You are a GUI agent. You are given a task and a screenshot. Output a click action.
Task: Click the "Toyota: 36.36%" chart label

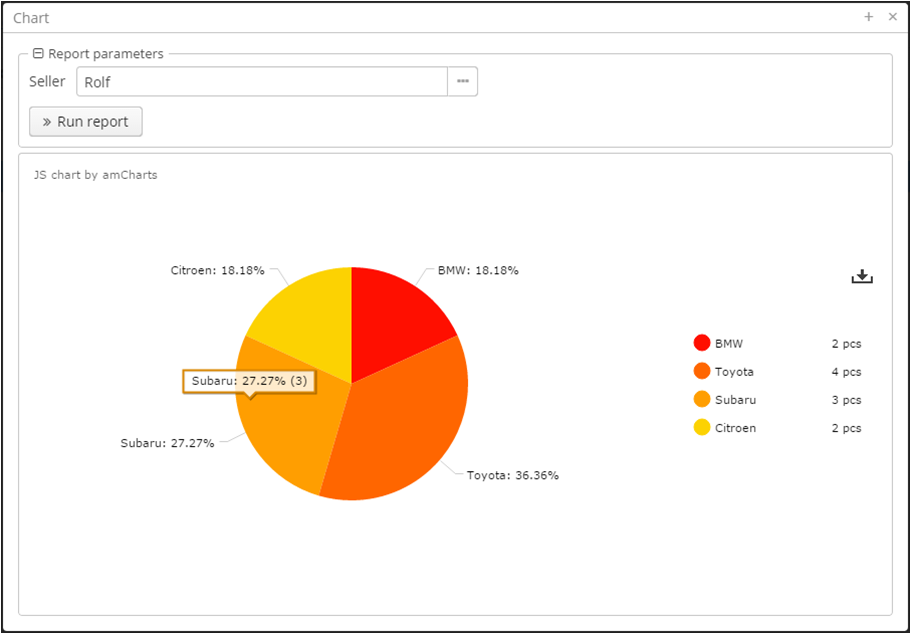(x=512, y=475)
